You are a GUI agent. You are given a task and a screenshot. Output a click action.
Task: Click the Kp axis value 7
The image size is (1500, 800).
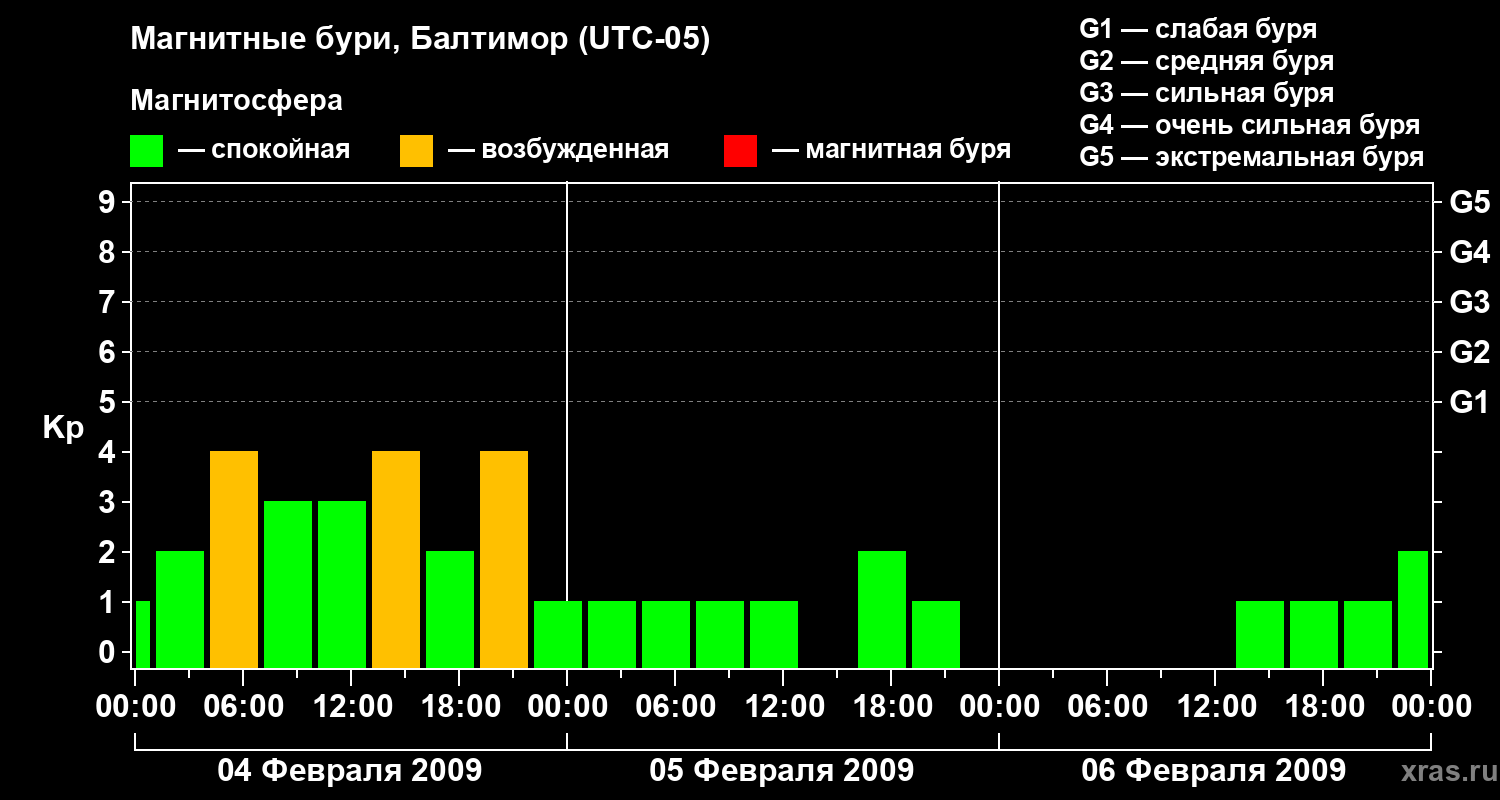(x=109, y=302)
